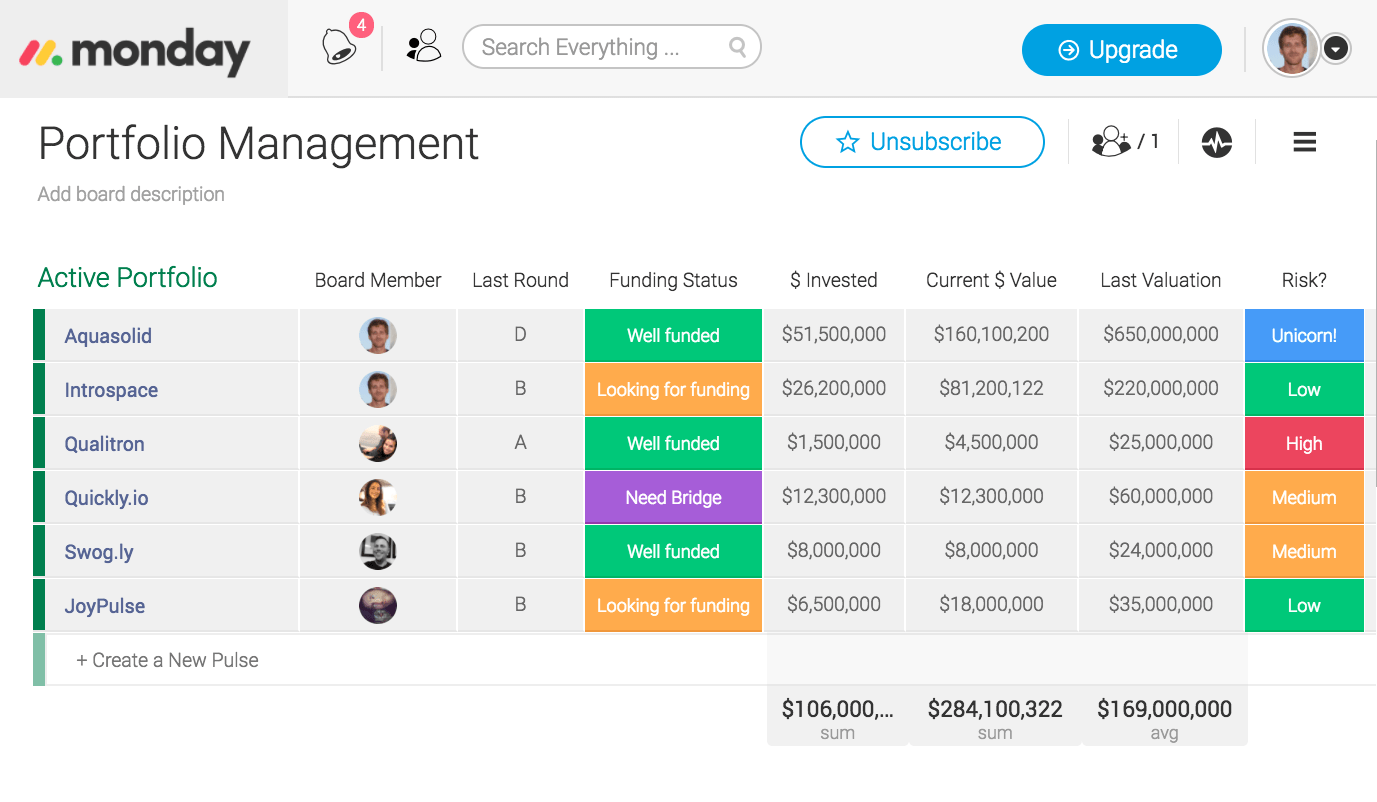Screen dimensions: 1377x802
Task: Click the Funding Status column header
Action: pos(673,280)
